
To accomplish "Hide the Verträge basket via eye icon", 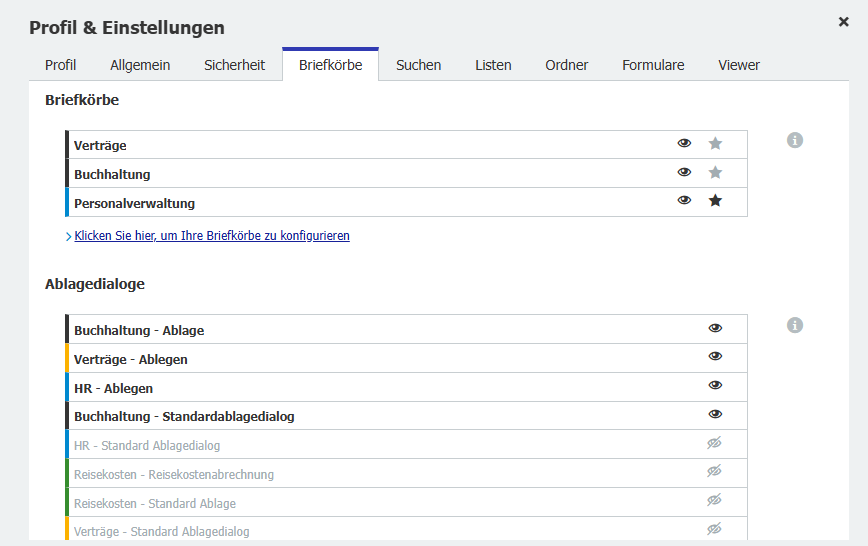I will (684, 144).
